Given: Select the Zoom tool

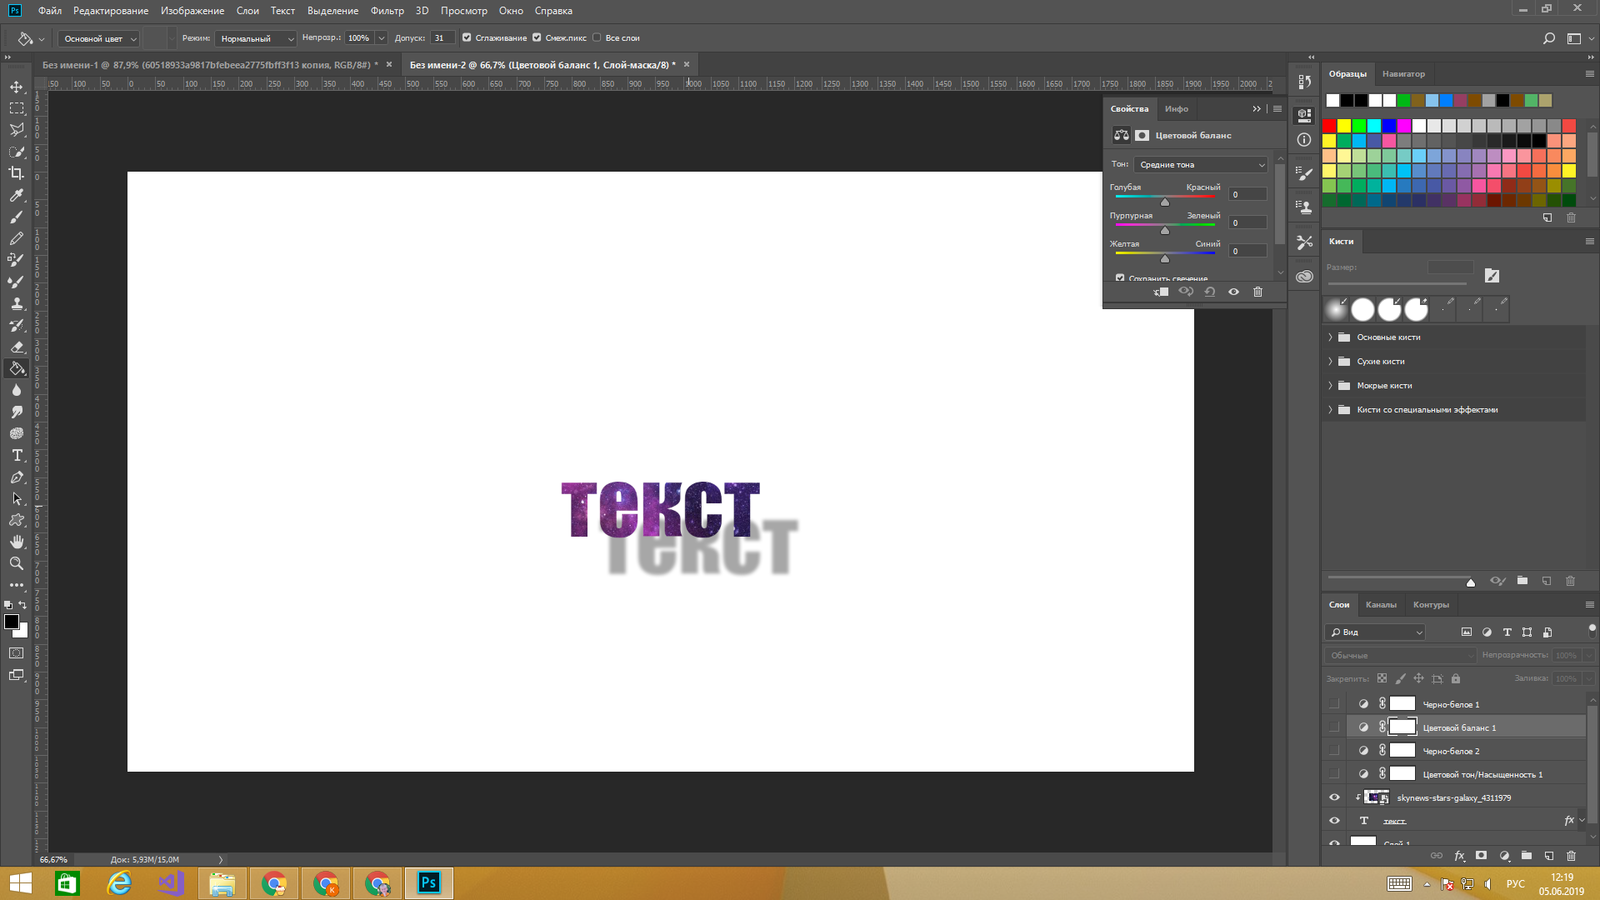Looking at the screenshot, I should pyautogui.click(x=16, y=563).
